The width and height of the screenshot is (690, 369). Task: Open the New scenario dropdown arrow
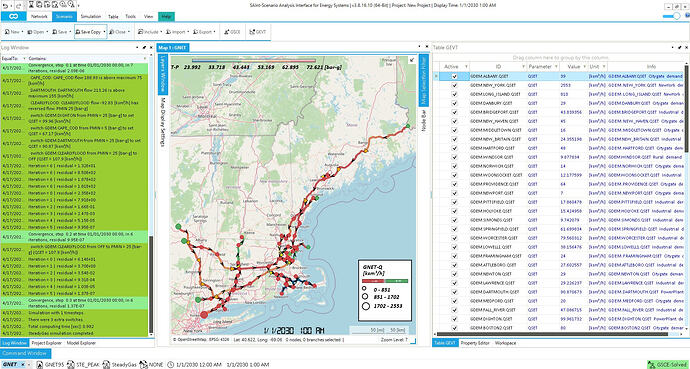pyautogui.click(x=22, y=32)
